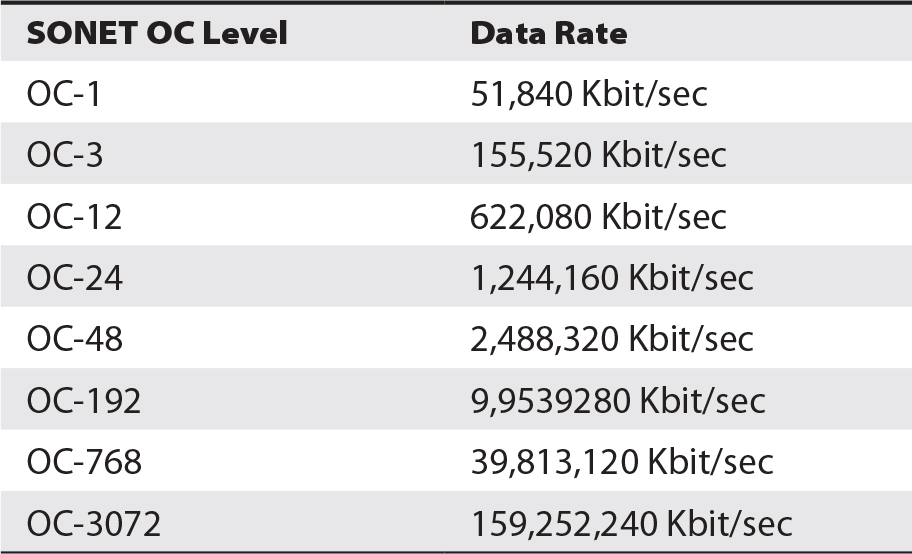Click the 622,080 Kbit/sec value
The width and height of the screenshot is (912, 554).
tap(598, 217)
